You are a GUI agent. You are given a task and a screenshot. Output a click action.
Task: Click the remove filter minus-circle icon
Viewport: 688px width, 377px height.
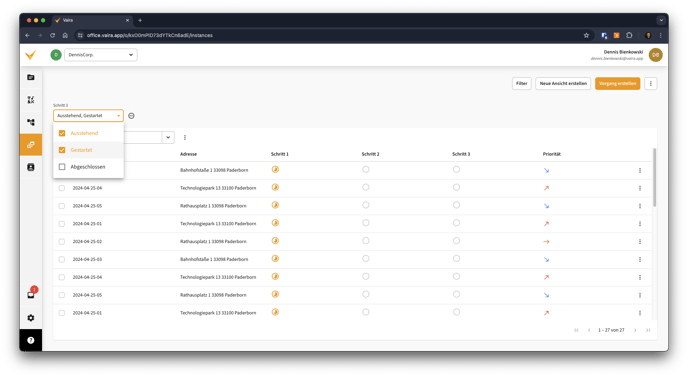(131, 116)
